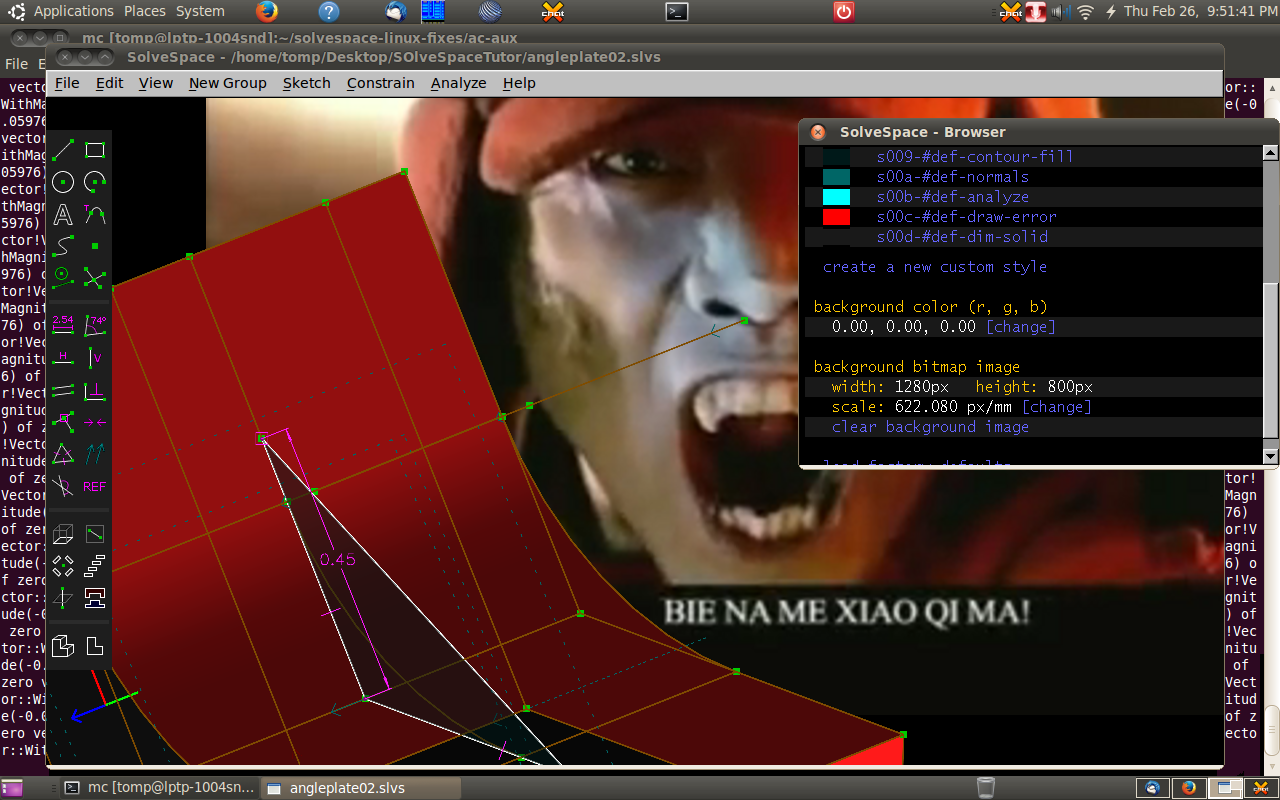Click 'clear background image' link
Viewport: 1280px width, 800px height.
930,427
